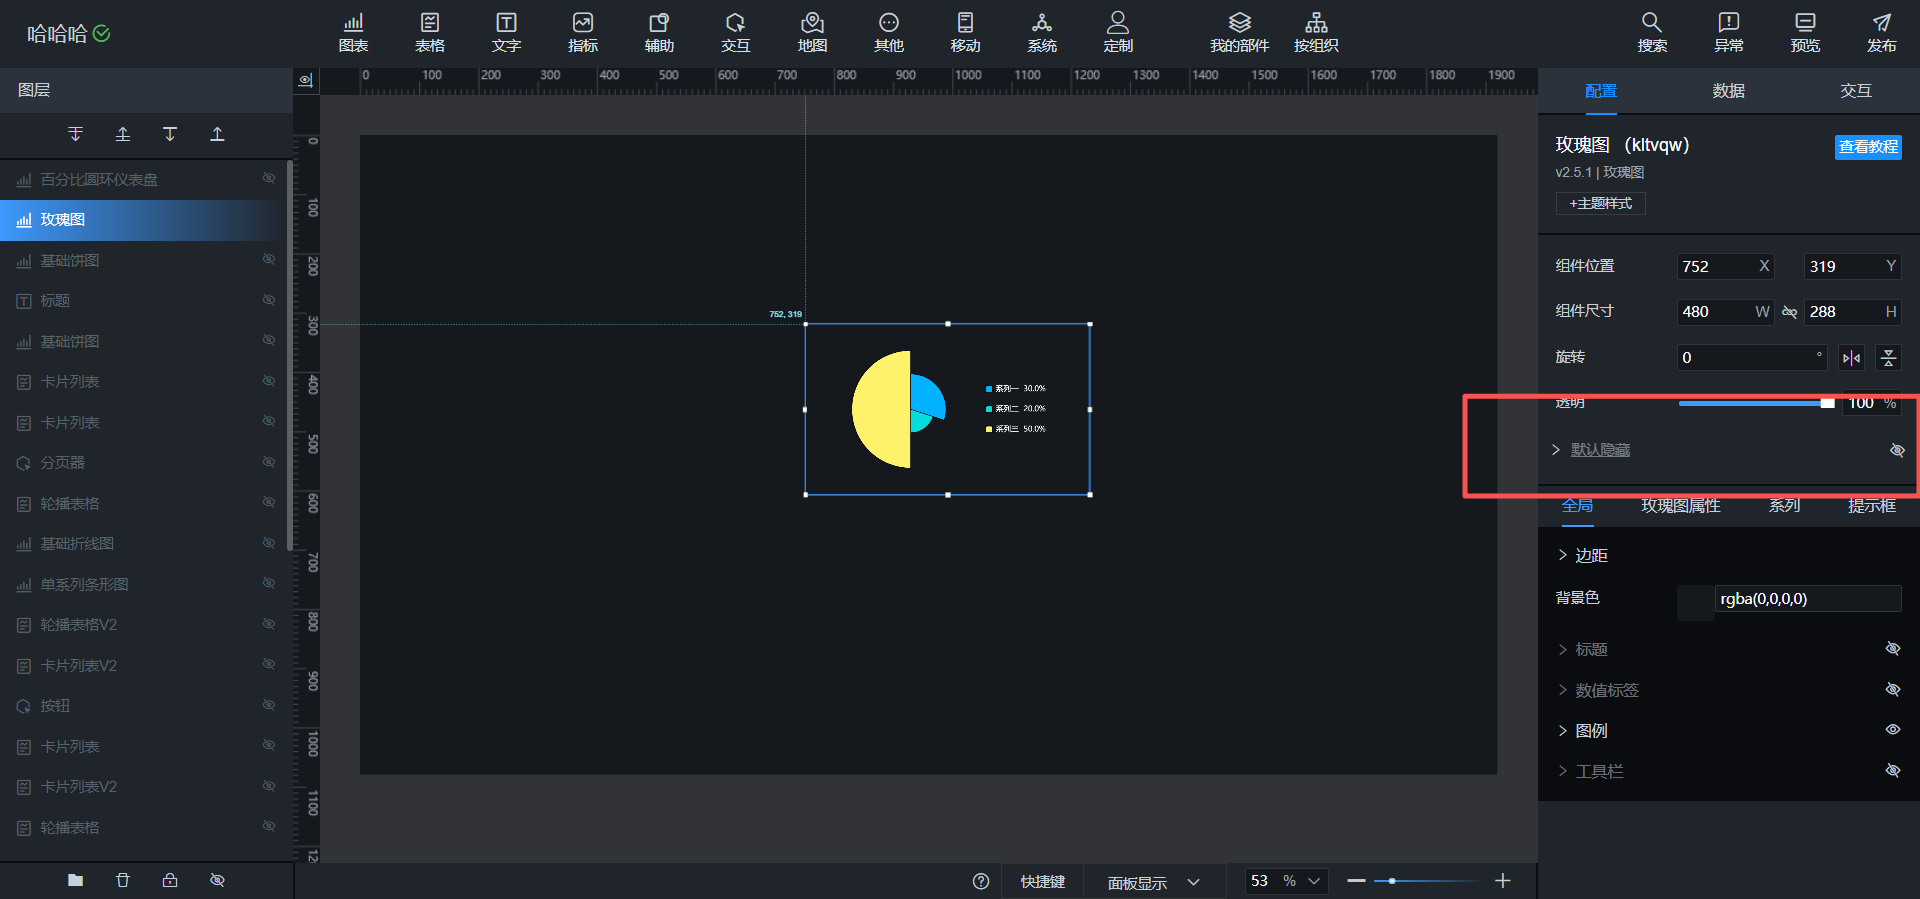Switch to the 数据 tab
This screenshot has height=899, width=1920.
tap(1728, 91)
